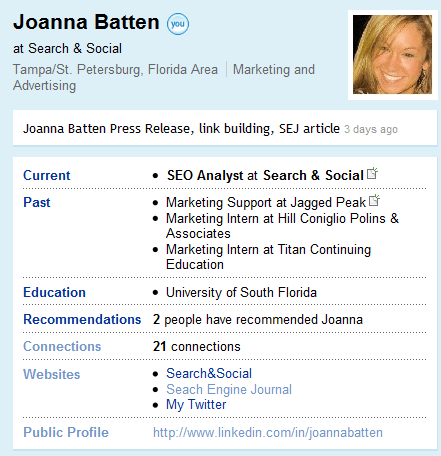This screenshot has height=456, width=441.
Task: Click the 'at Search & Social' headline
Action: [x=67, y=49]
